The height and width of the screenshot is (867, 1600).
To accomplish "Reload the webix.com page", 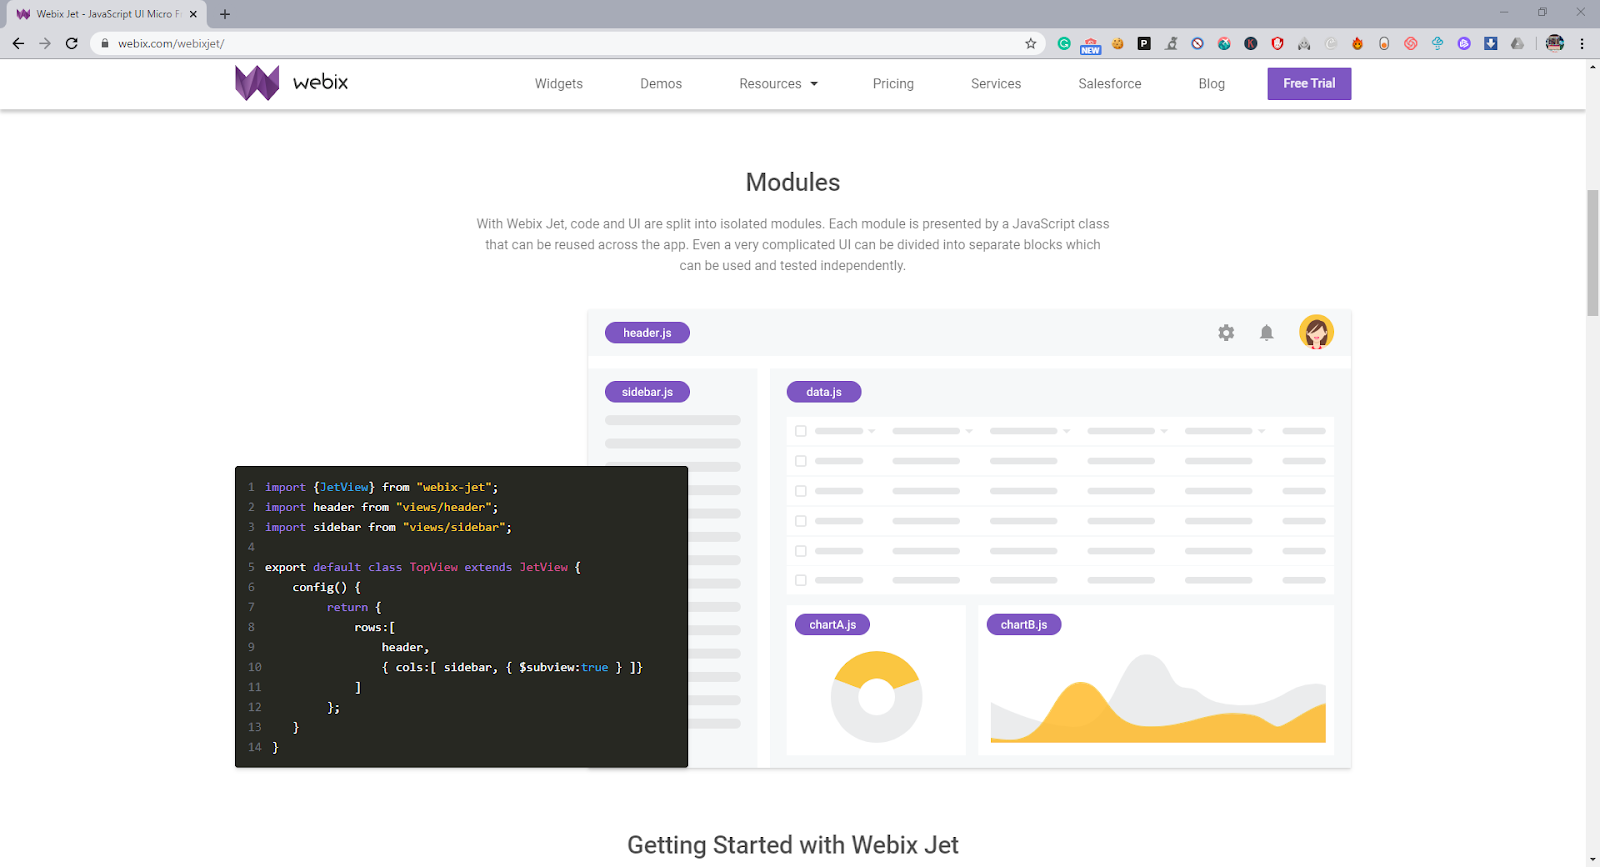I will (x=72, y=43).
